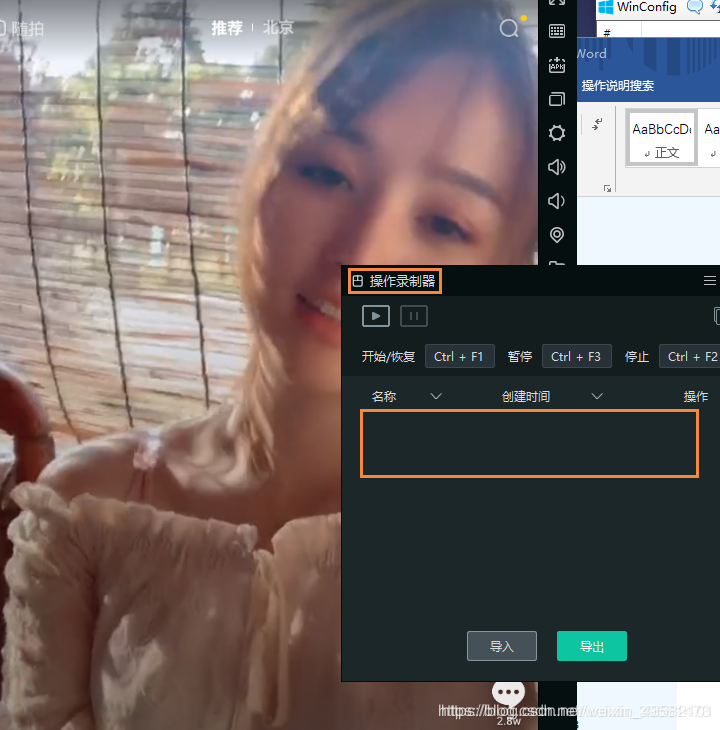The image size is (720, 730).
Task: Open the comment bubble icon on the video
Action: pyautogui.click(x=508, y=693)
